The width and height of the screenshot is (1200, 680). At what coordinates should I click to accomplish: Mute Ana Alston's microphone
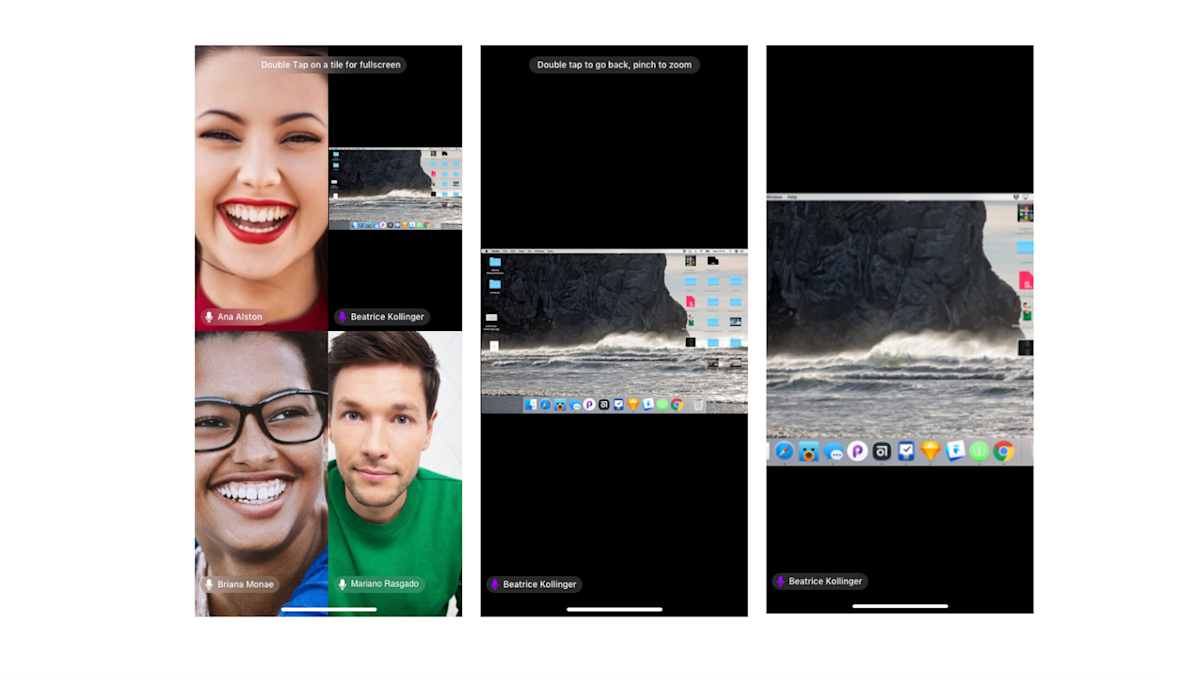pyautogui.click(x=210, y=316)
